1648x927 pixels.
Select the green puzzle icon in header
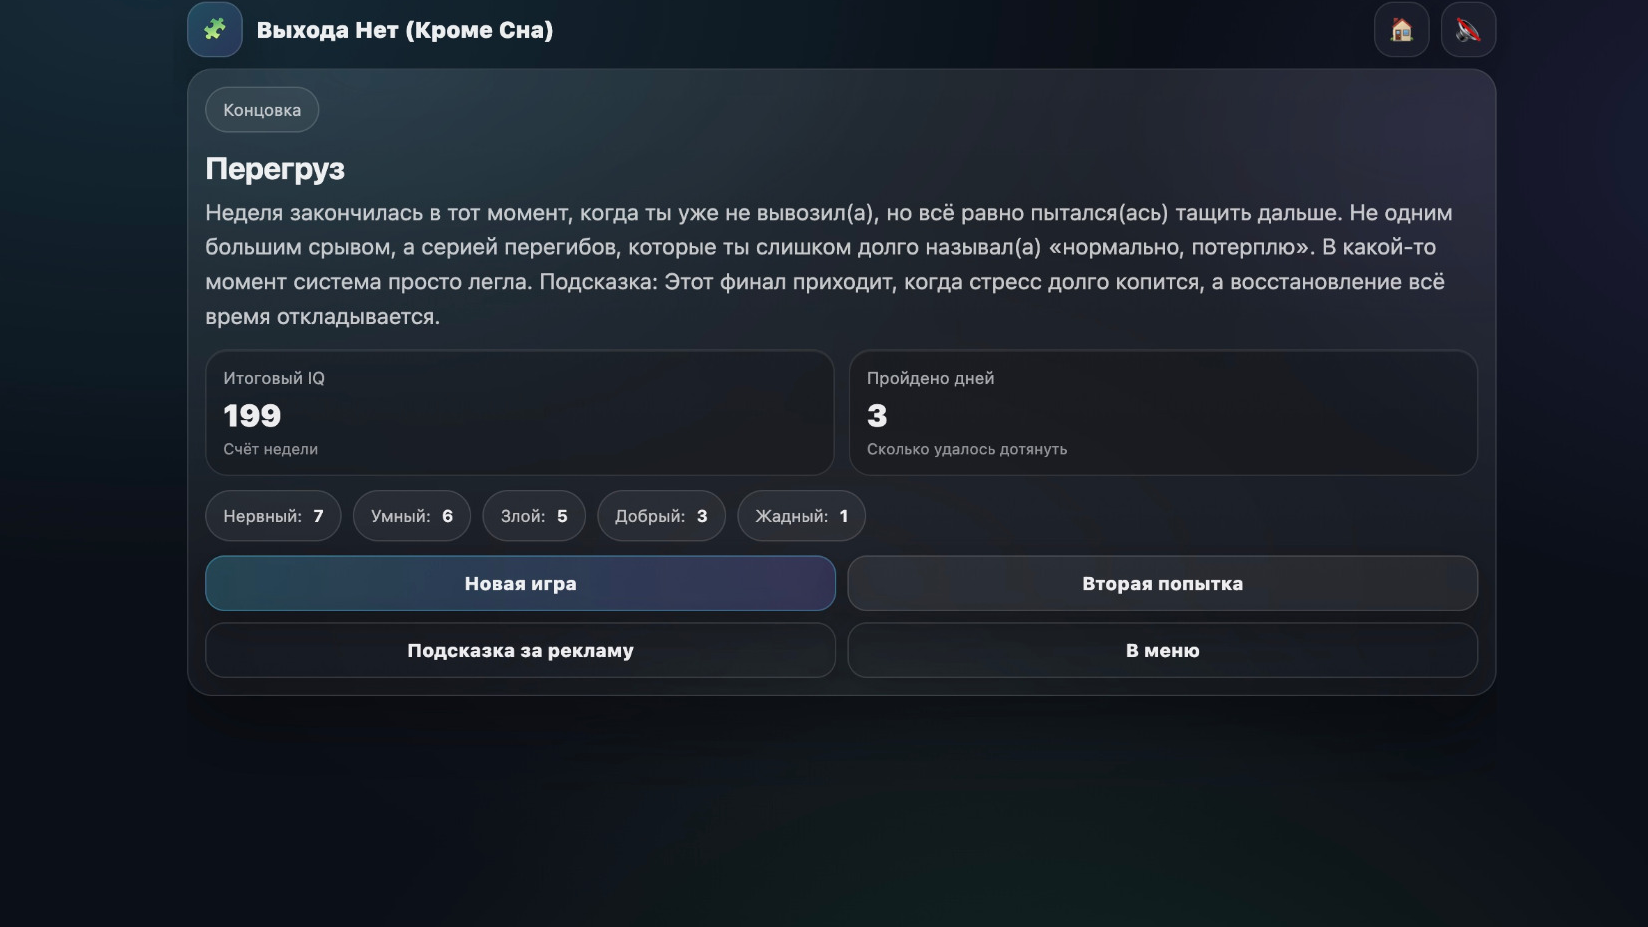[x=214, y=30]
